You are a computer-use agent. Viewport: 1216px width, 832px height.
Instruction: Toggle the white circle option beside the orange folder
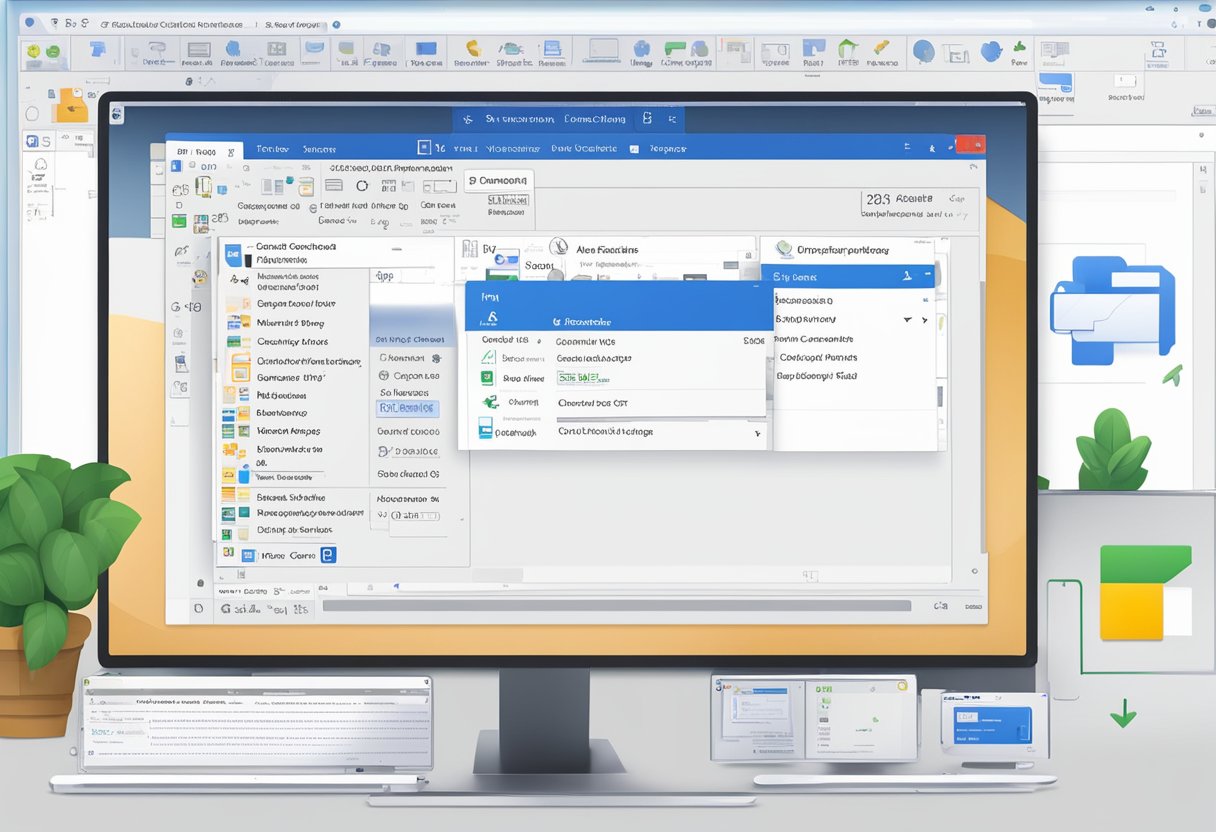click(31, 113)
